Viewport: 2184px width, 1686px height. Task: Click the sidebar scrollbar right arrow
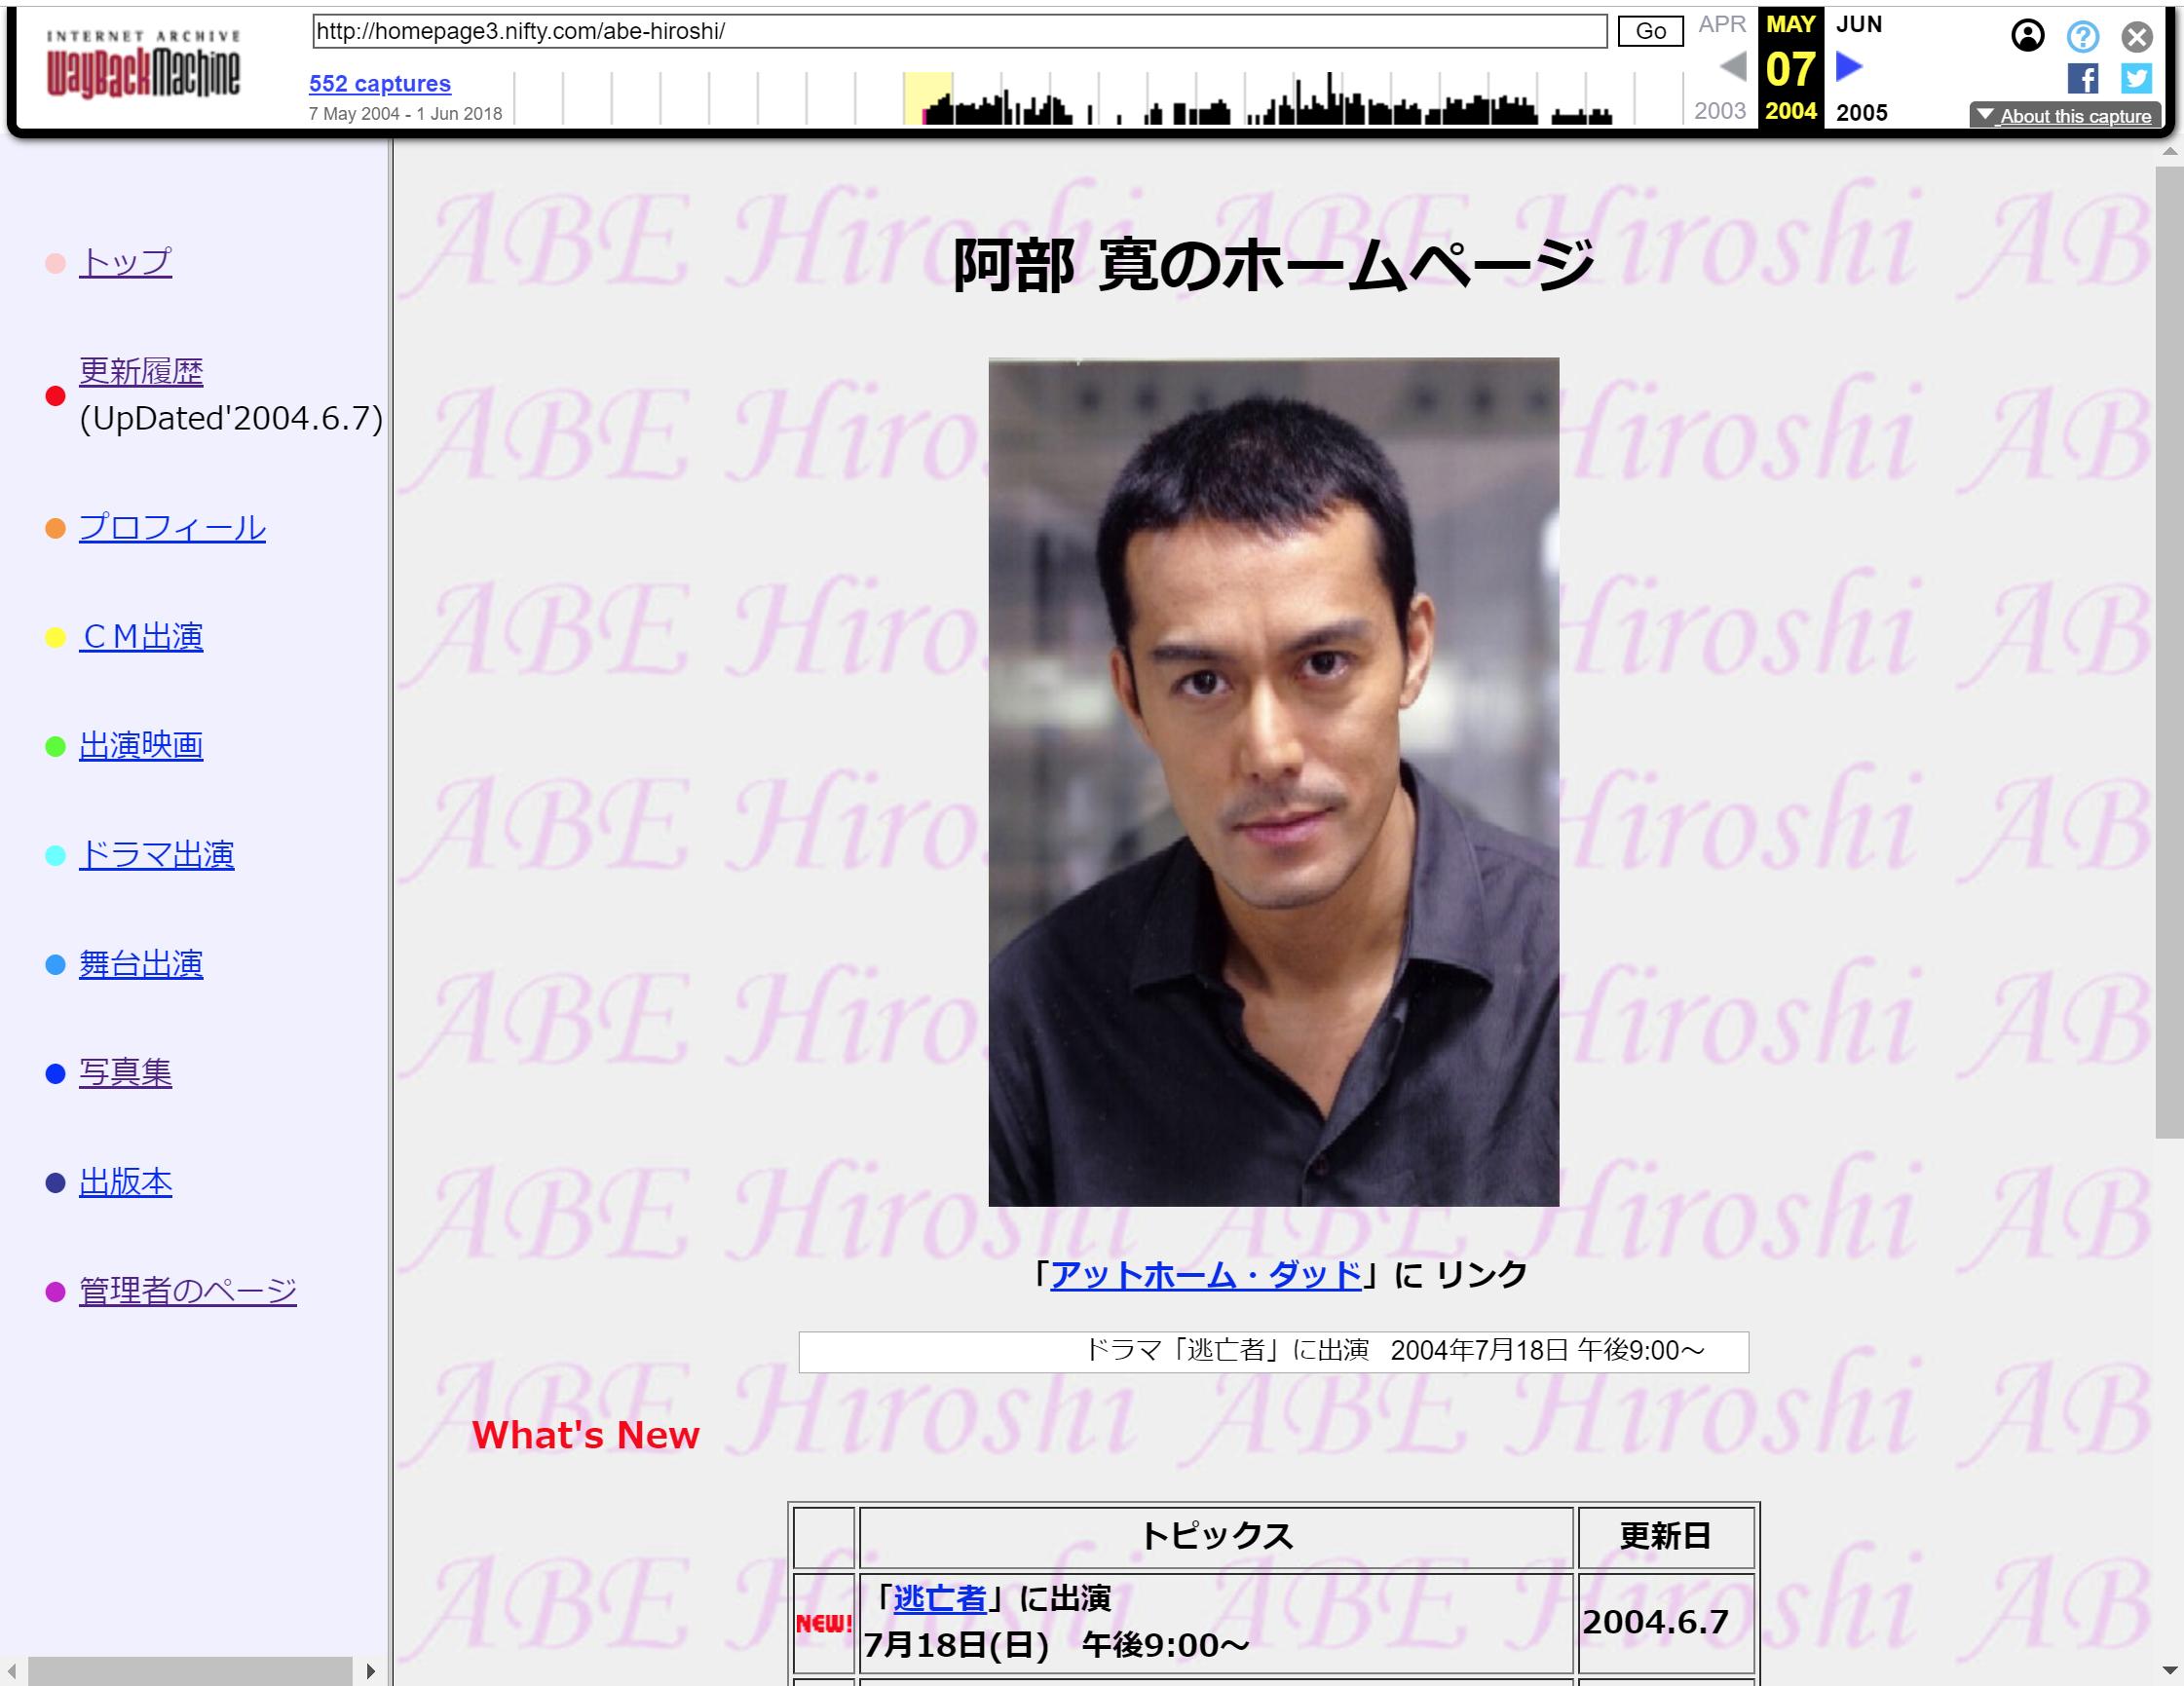point(371,1671)
